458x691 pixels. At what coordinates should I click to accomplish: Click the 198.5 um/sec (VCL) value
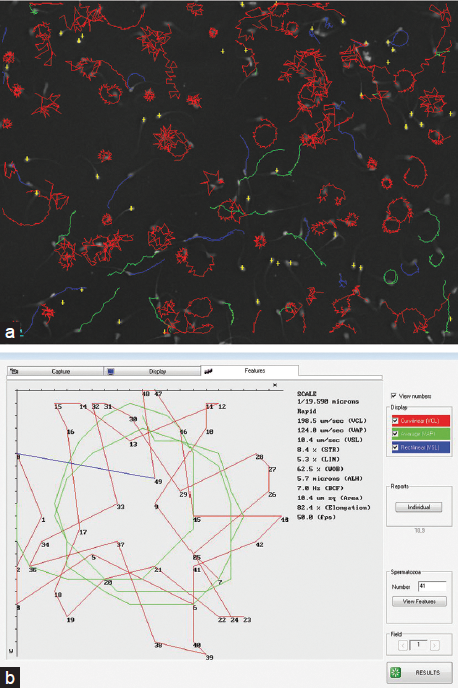331,421
